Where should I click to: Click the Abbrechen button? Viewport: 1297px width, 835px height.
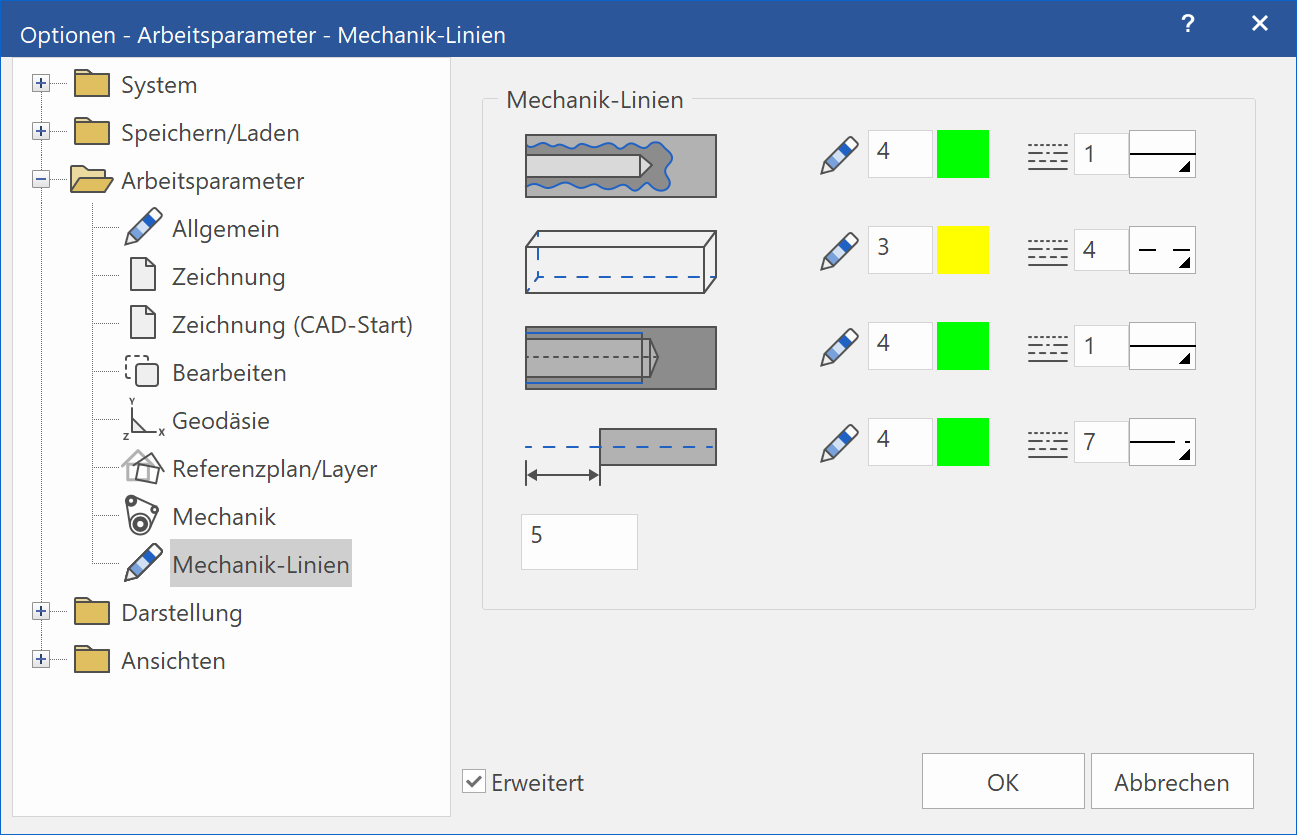(1172, 781)
